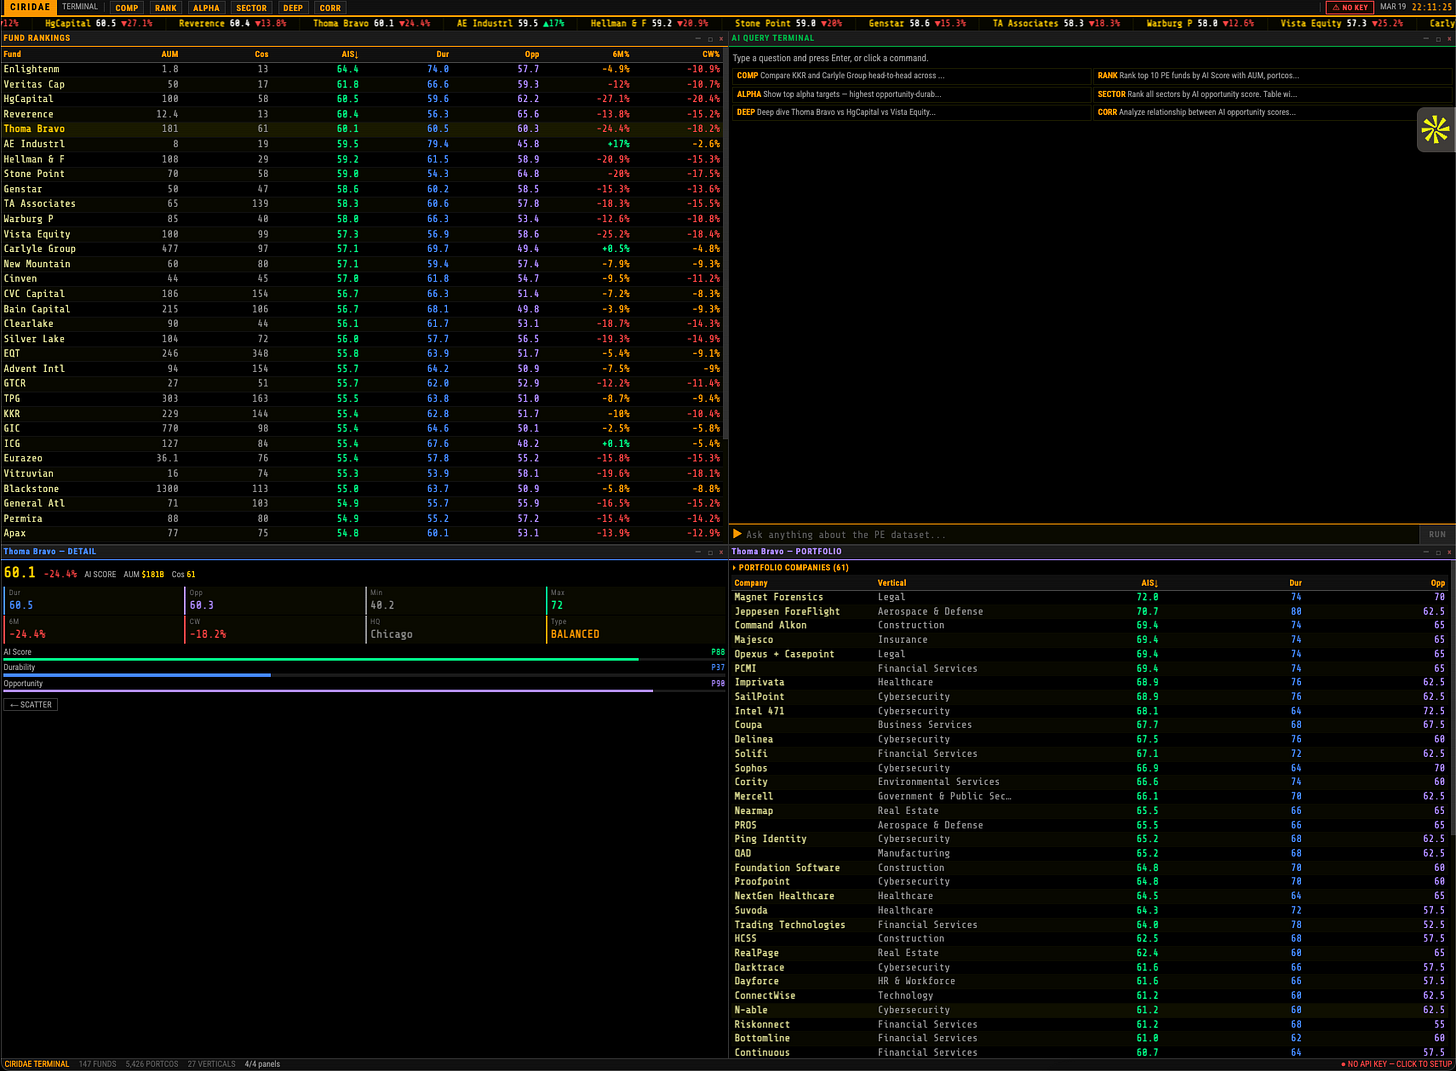
Task: Sort Fund Rankings by Cos column
Action: pos(261,54)
